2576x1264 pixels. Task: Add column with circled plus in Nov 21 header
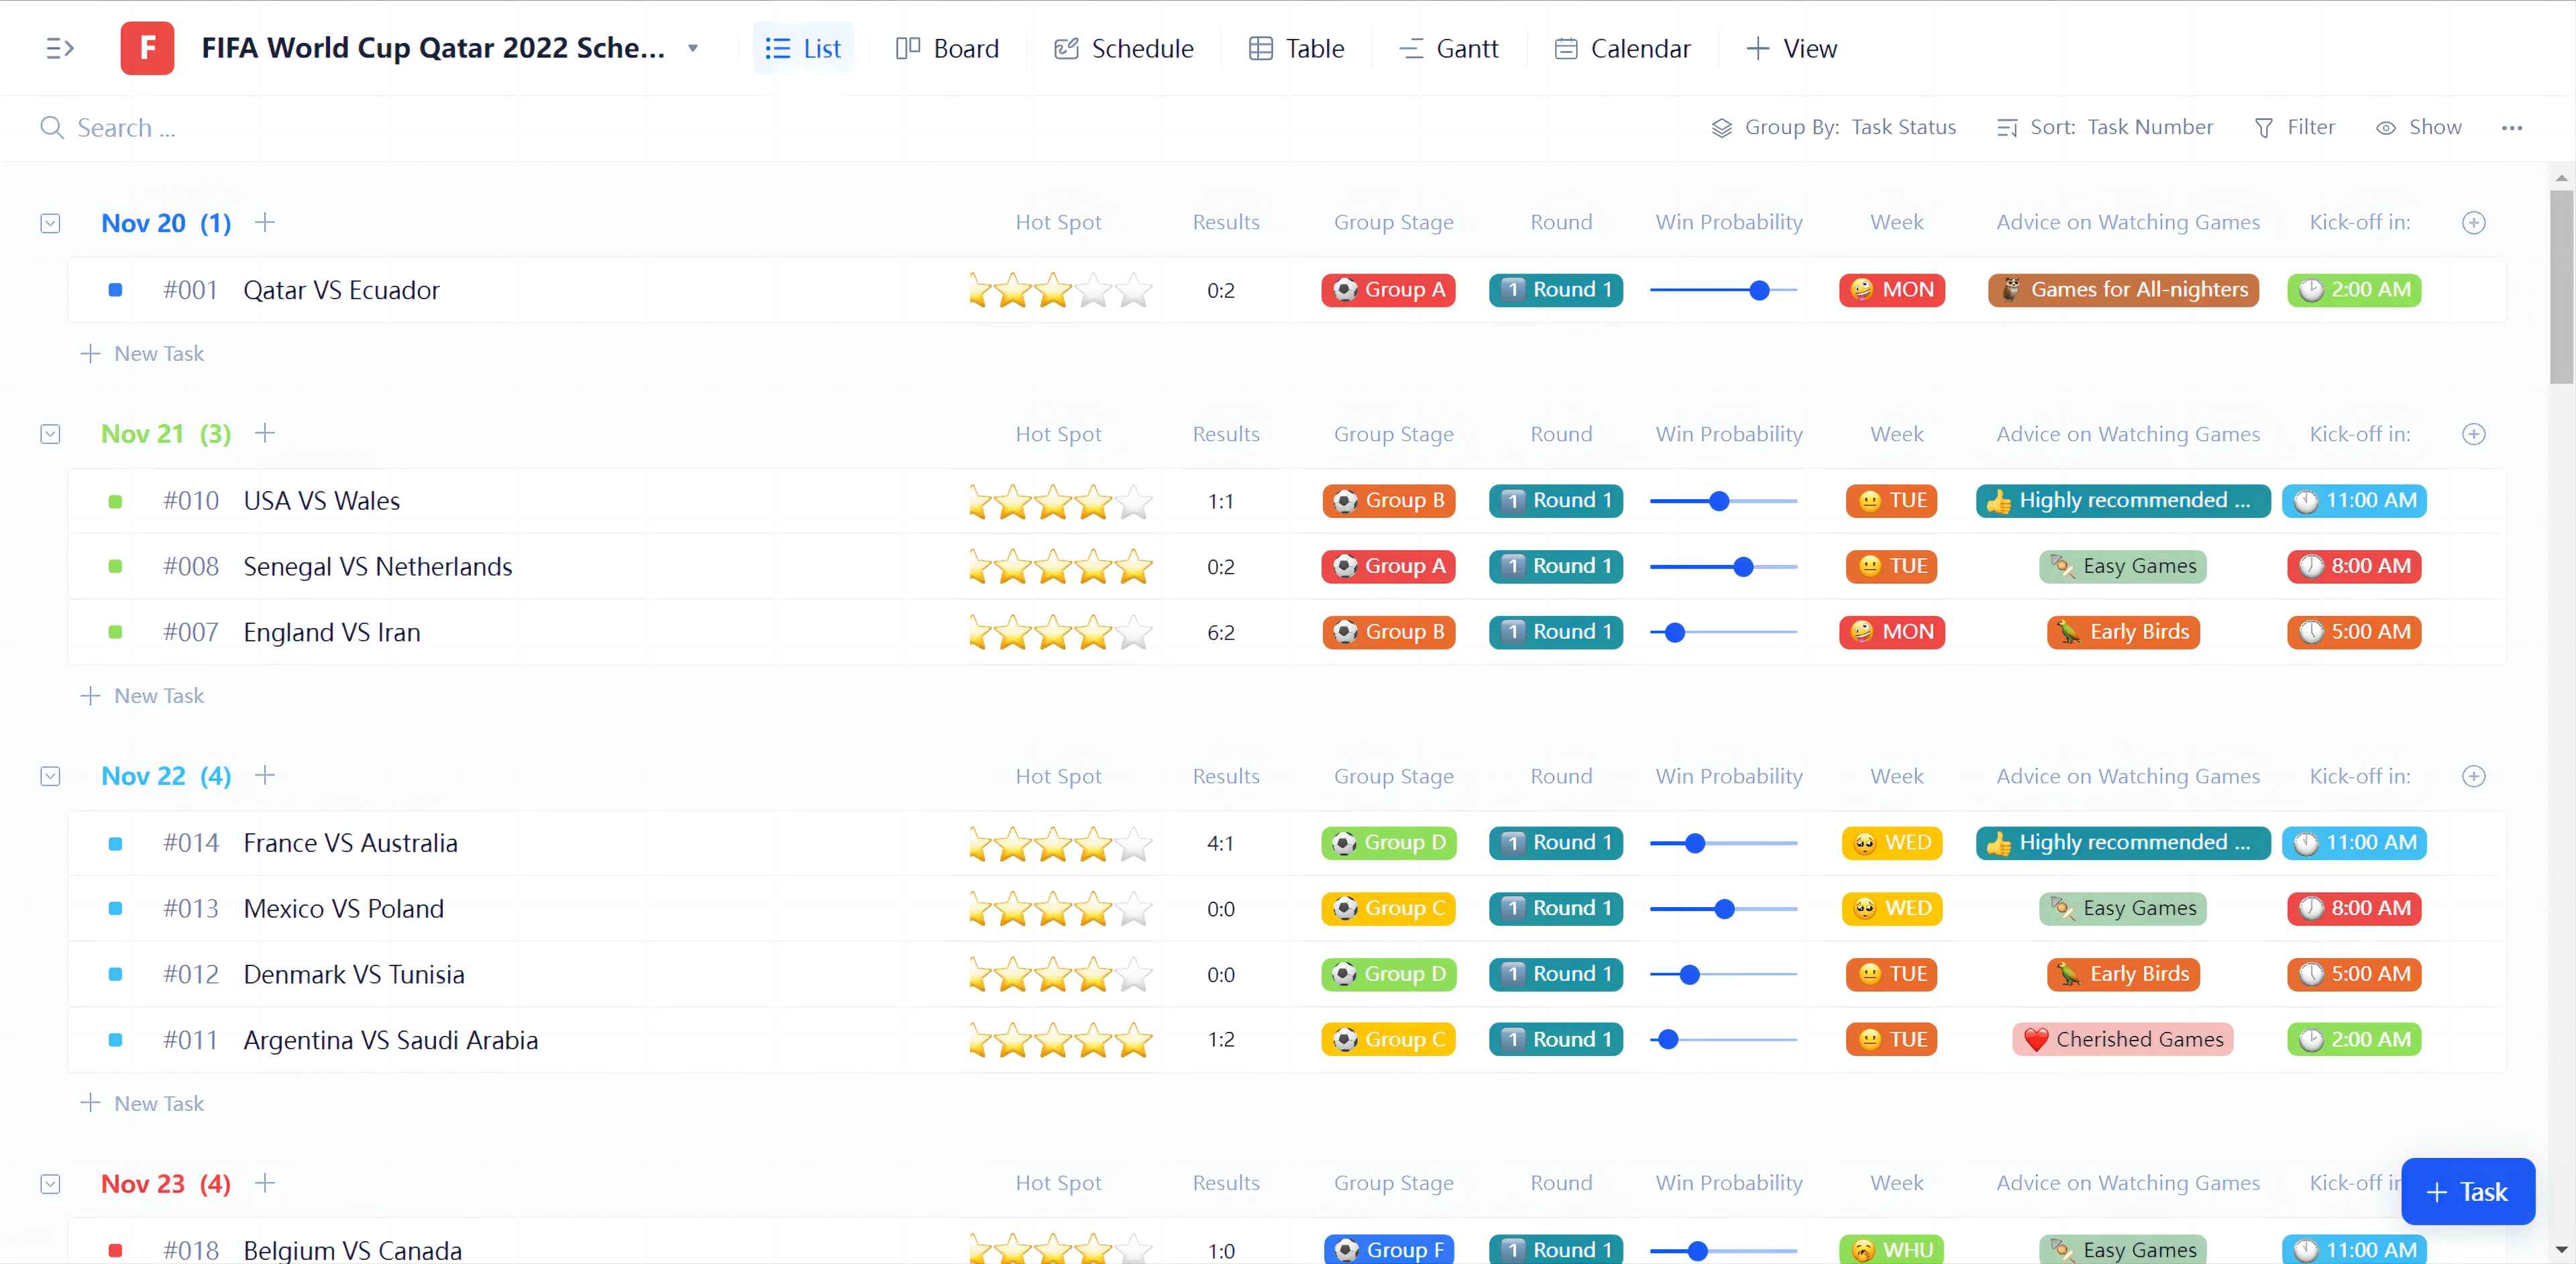click(2474, 434)
